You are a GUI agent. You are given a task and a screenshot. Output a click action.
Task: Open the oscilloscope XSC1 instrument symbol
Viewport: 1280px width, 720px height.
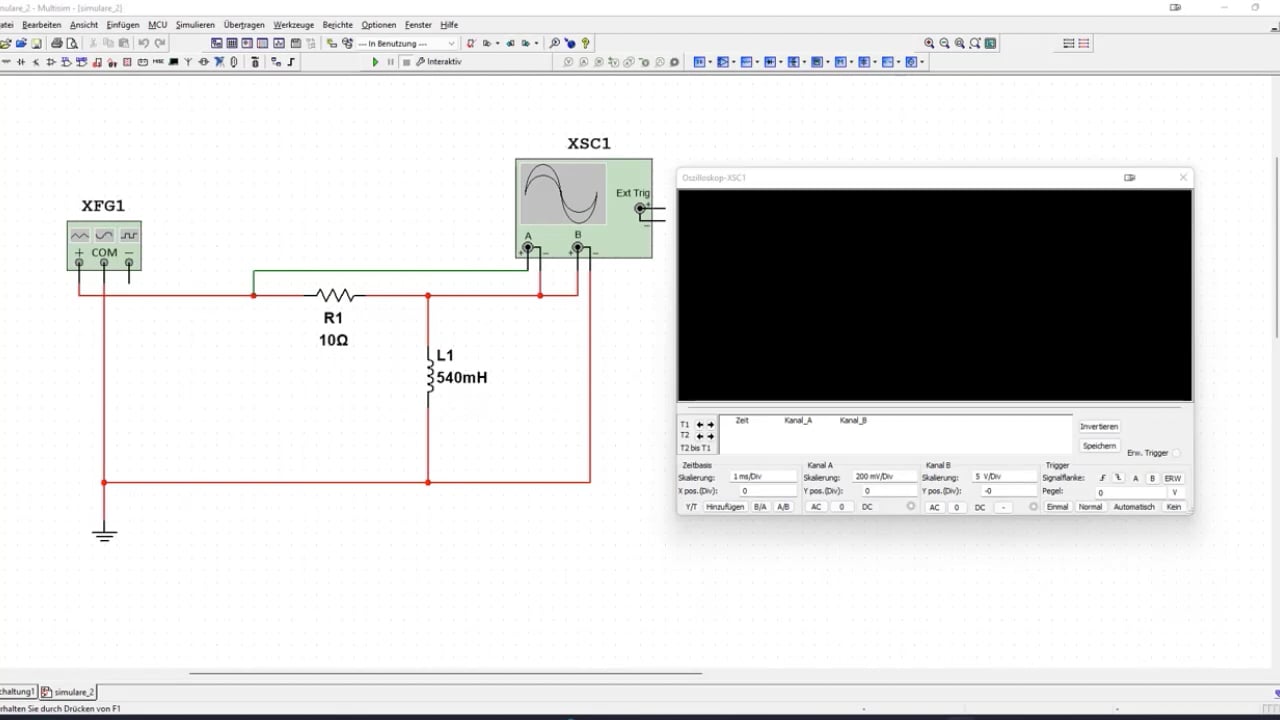[584, 208]
